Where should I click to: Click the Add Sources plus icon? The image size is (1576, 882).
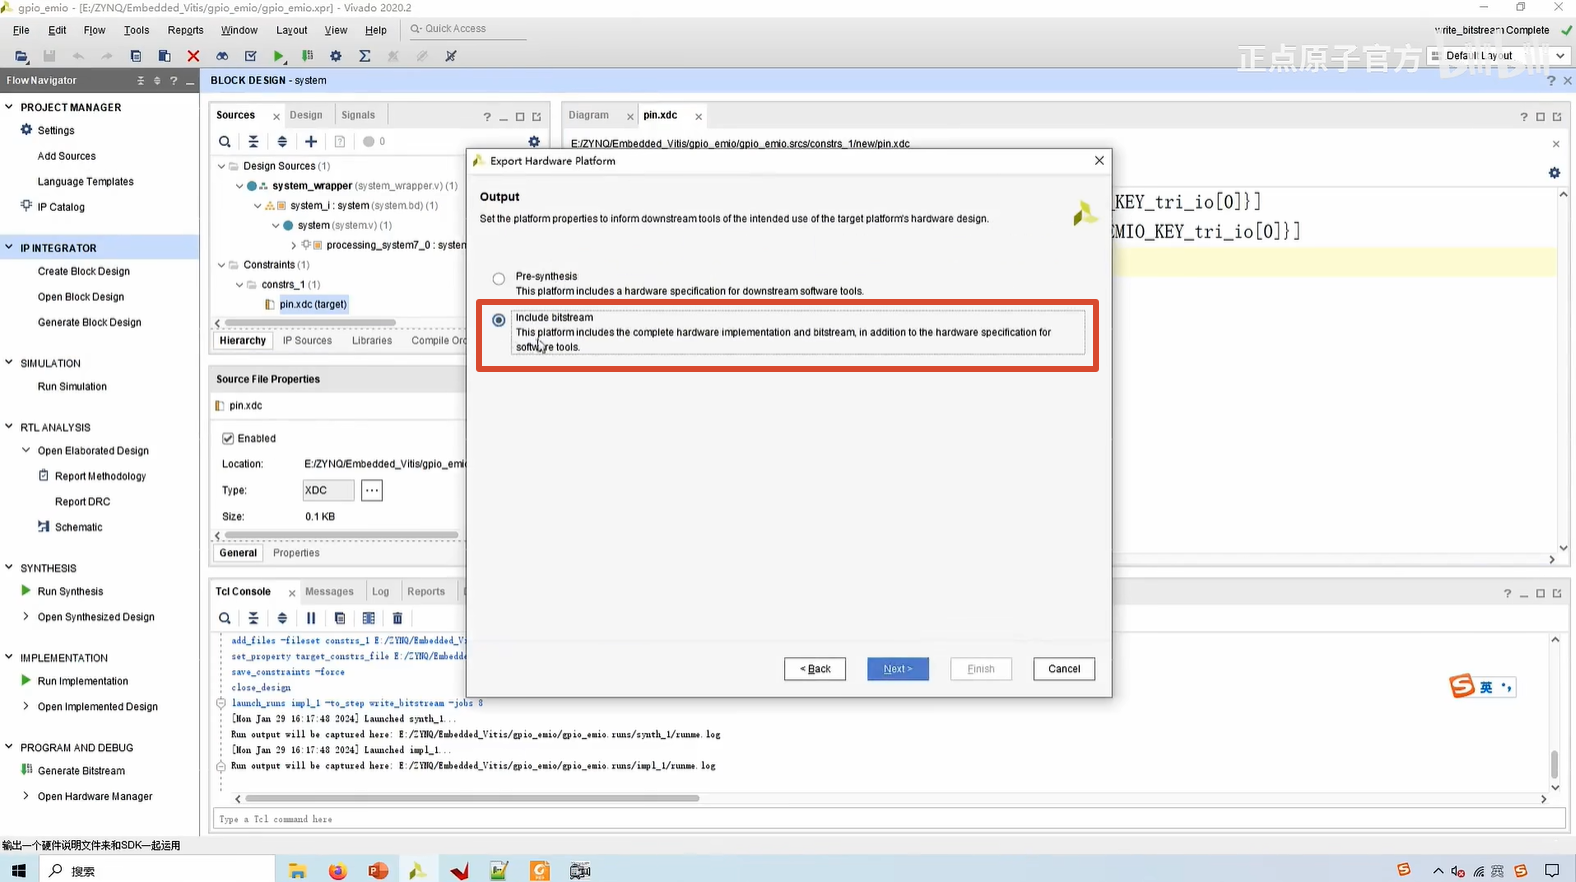pos(311,142)
